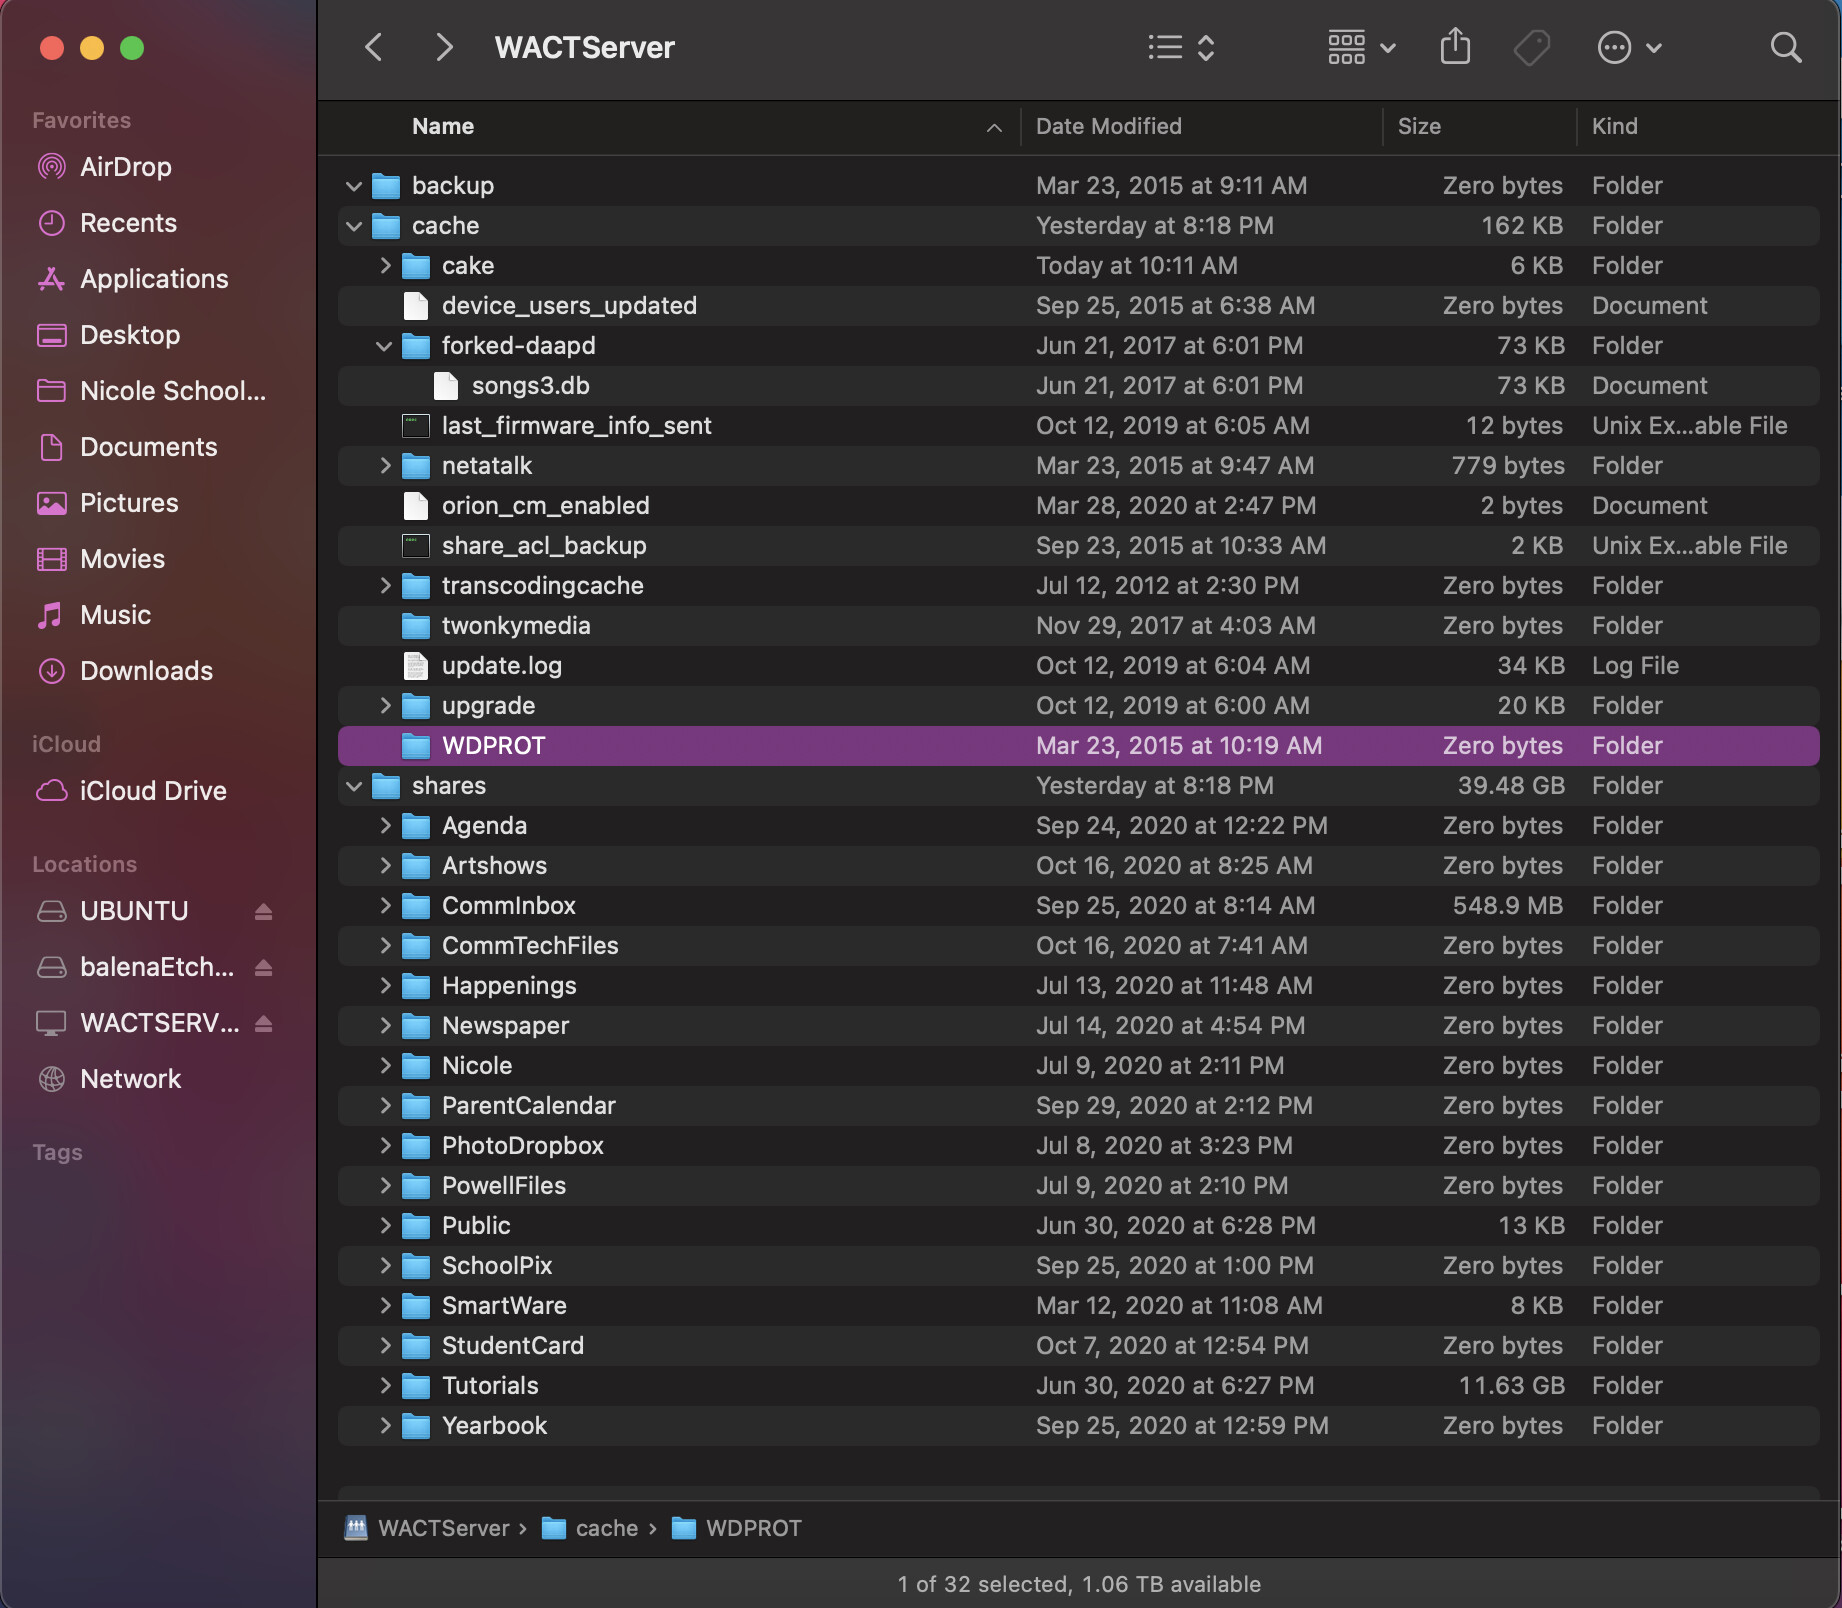
Task: Open the group-by grid dropdown
Action: tap(1361, 47)
